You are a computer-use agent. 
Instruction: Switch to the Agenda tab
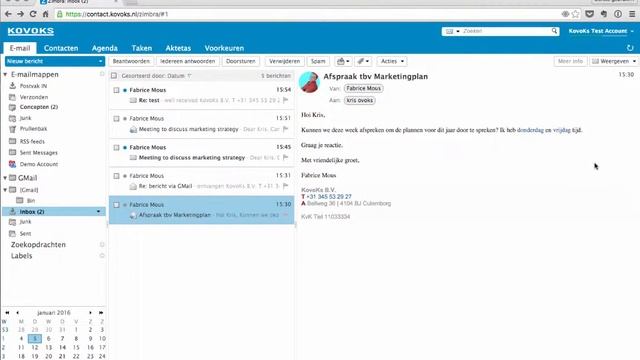104,48
